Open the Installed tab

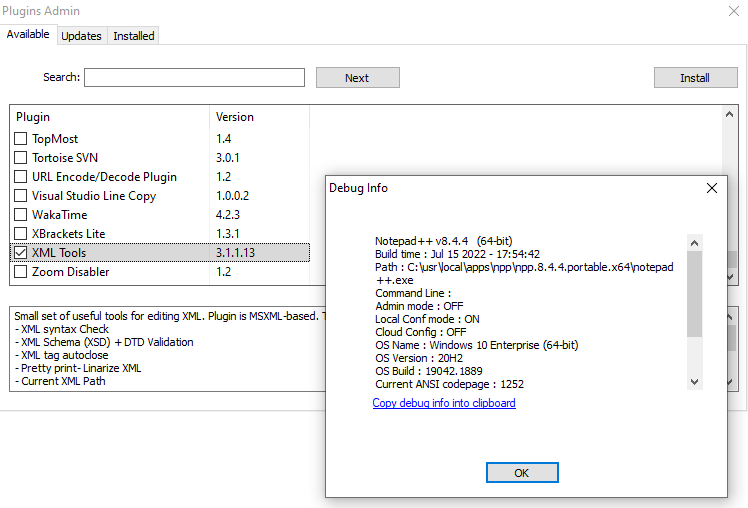134,36
